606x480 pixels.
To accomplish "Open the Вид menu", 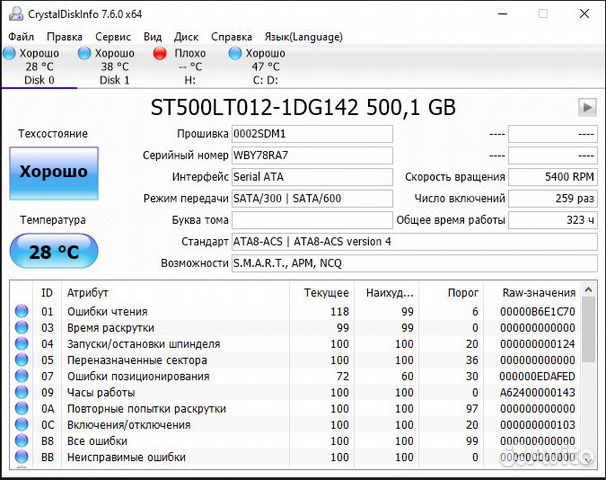I will [x=153, y=37].
